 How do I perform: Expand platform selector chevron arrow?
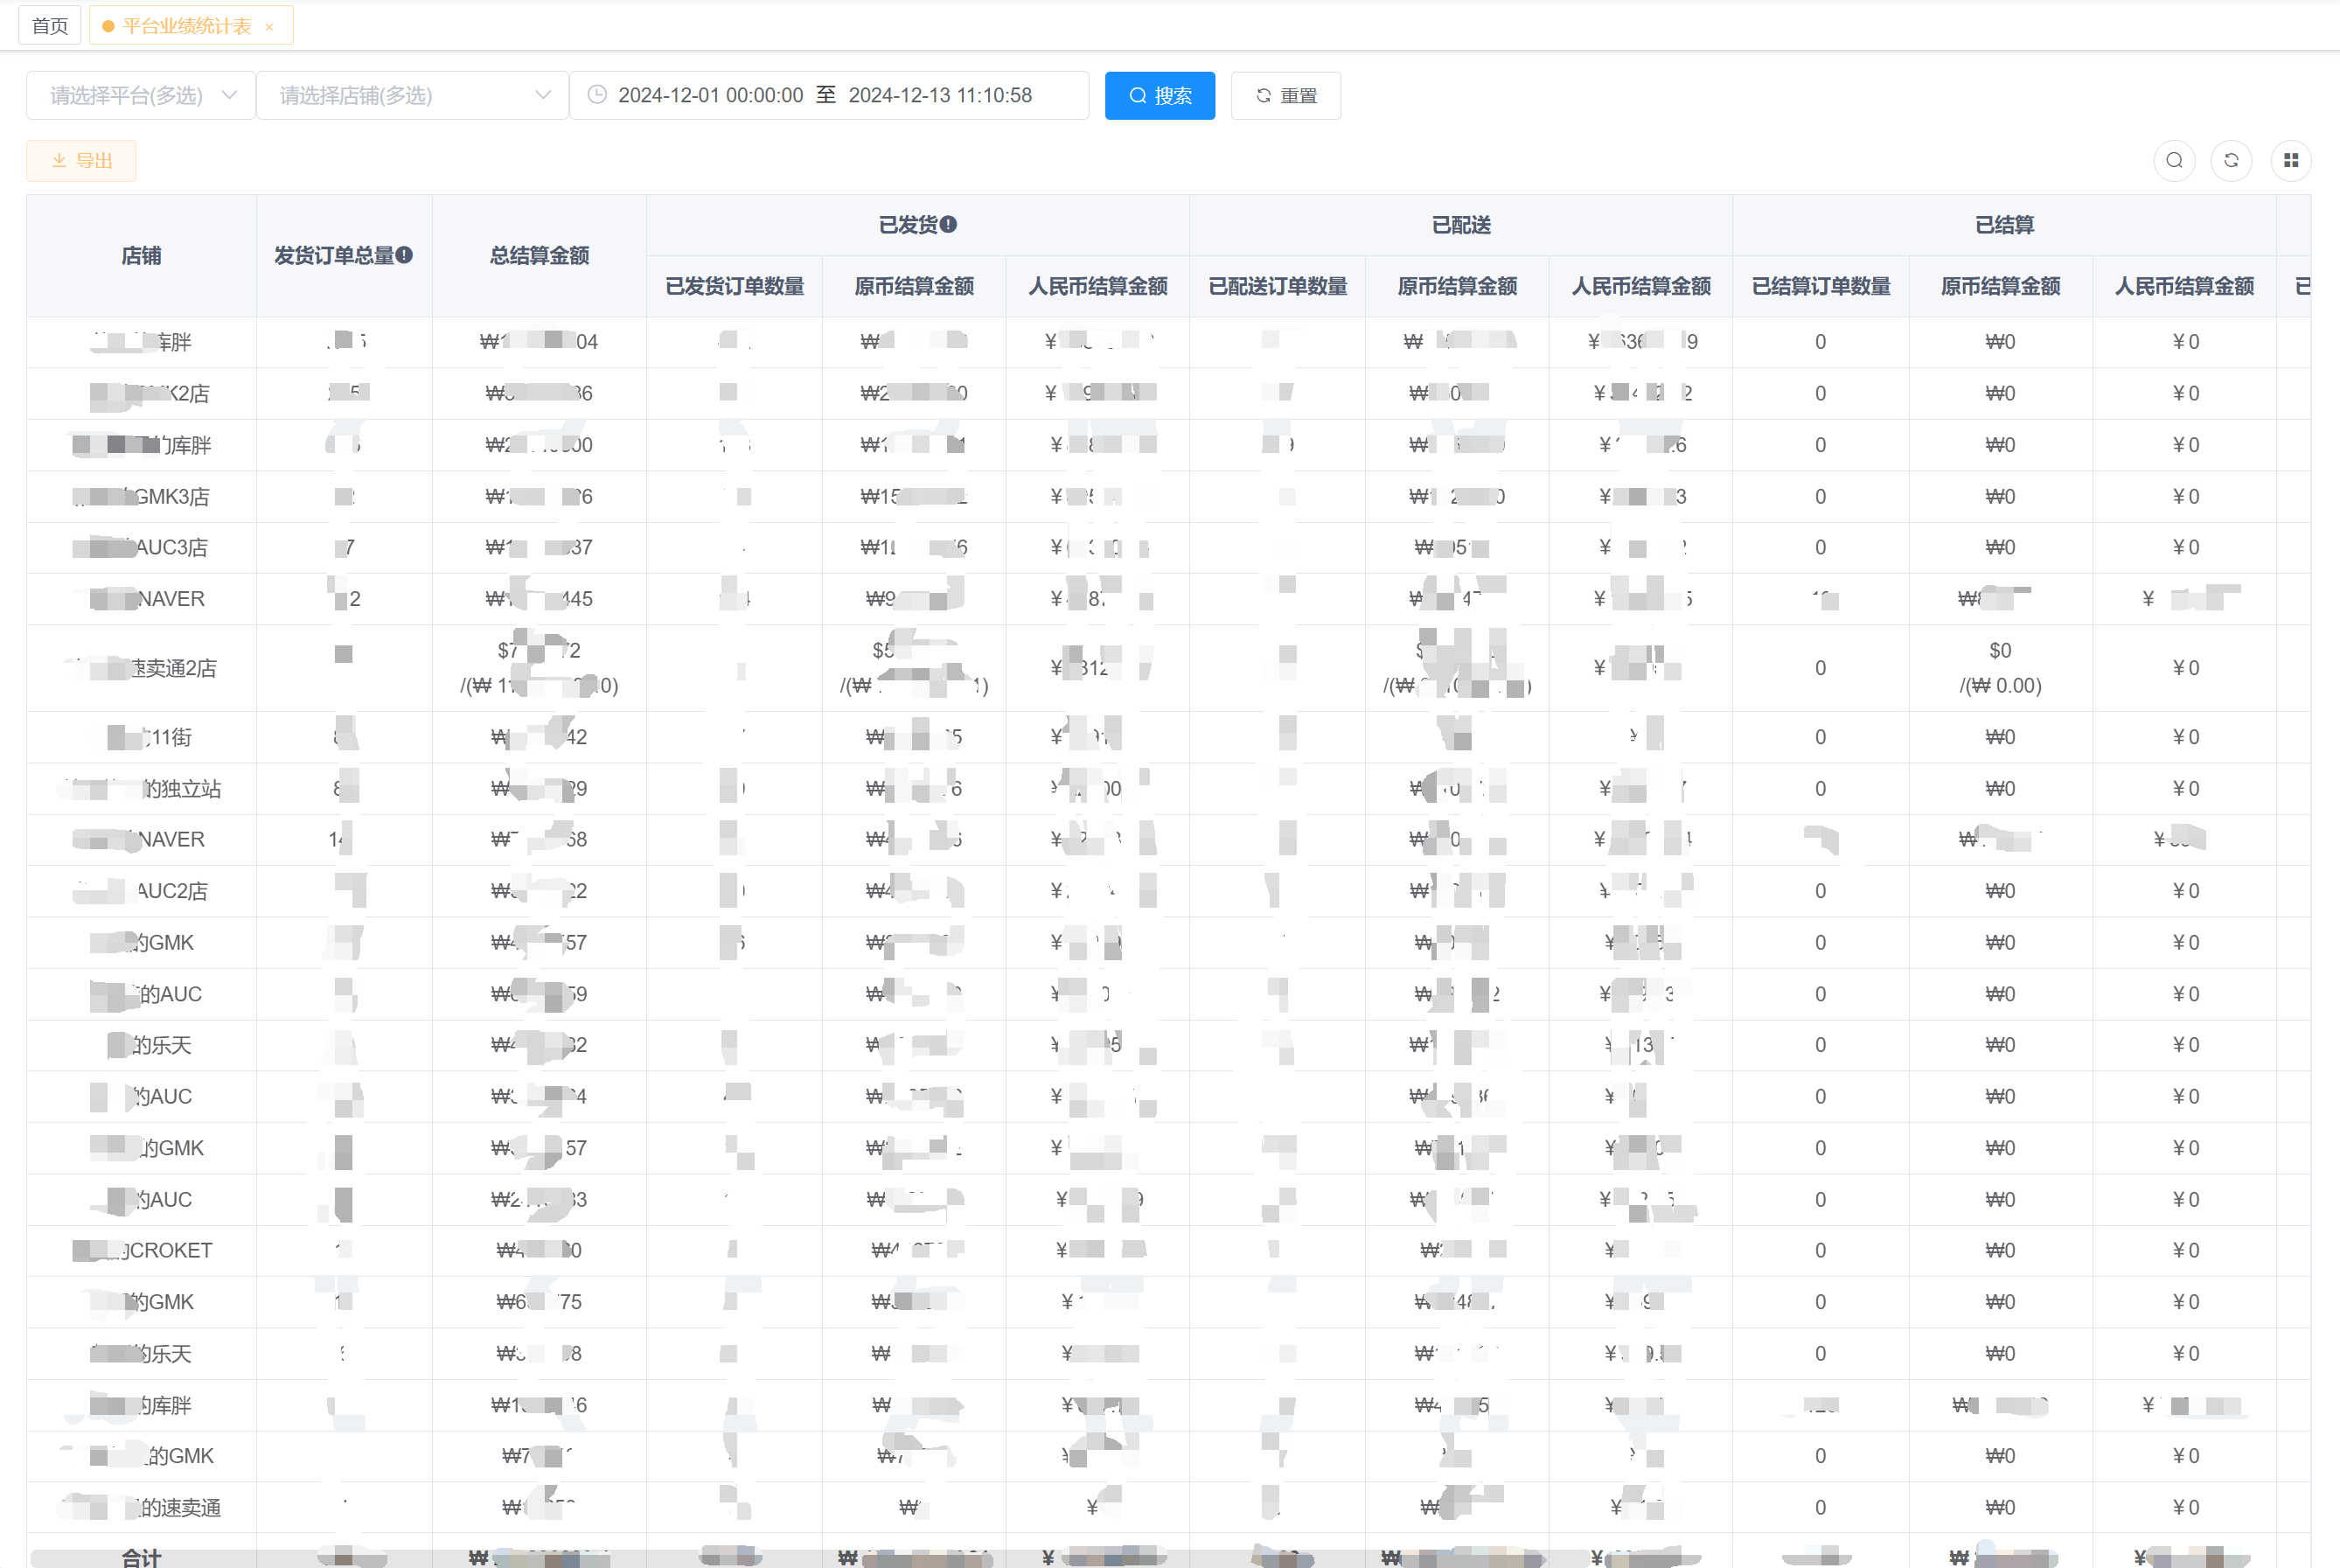tap(230, 95)
